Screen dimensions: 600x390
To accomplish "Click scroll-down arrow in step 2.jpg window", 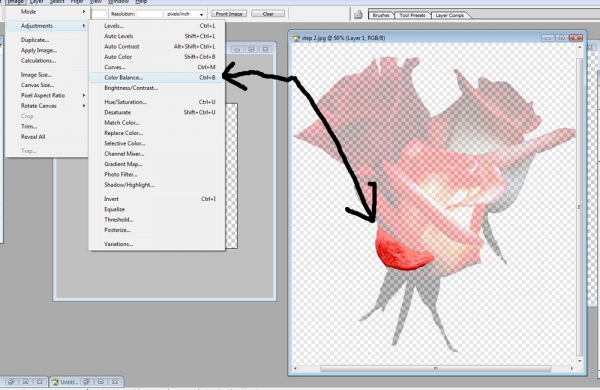I will 580,361.
